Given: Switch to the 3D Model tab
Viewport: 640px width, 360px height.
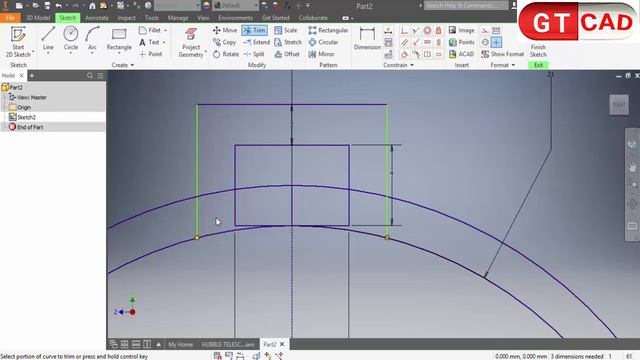Looking at the screenshot, I should pos(38,18).
